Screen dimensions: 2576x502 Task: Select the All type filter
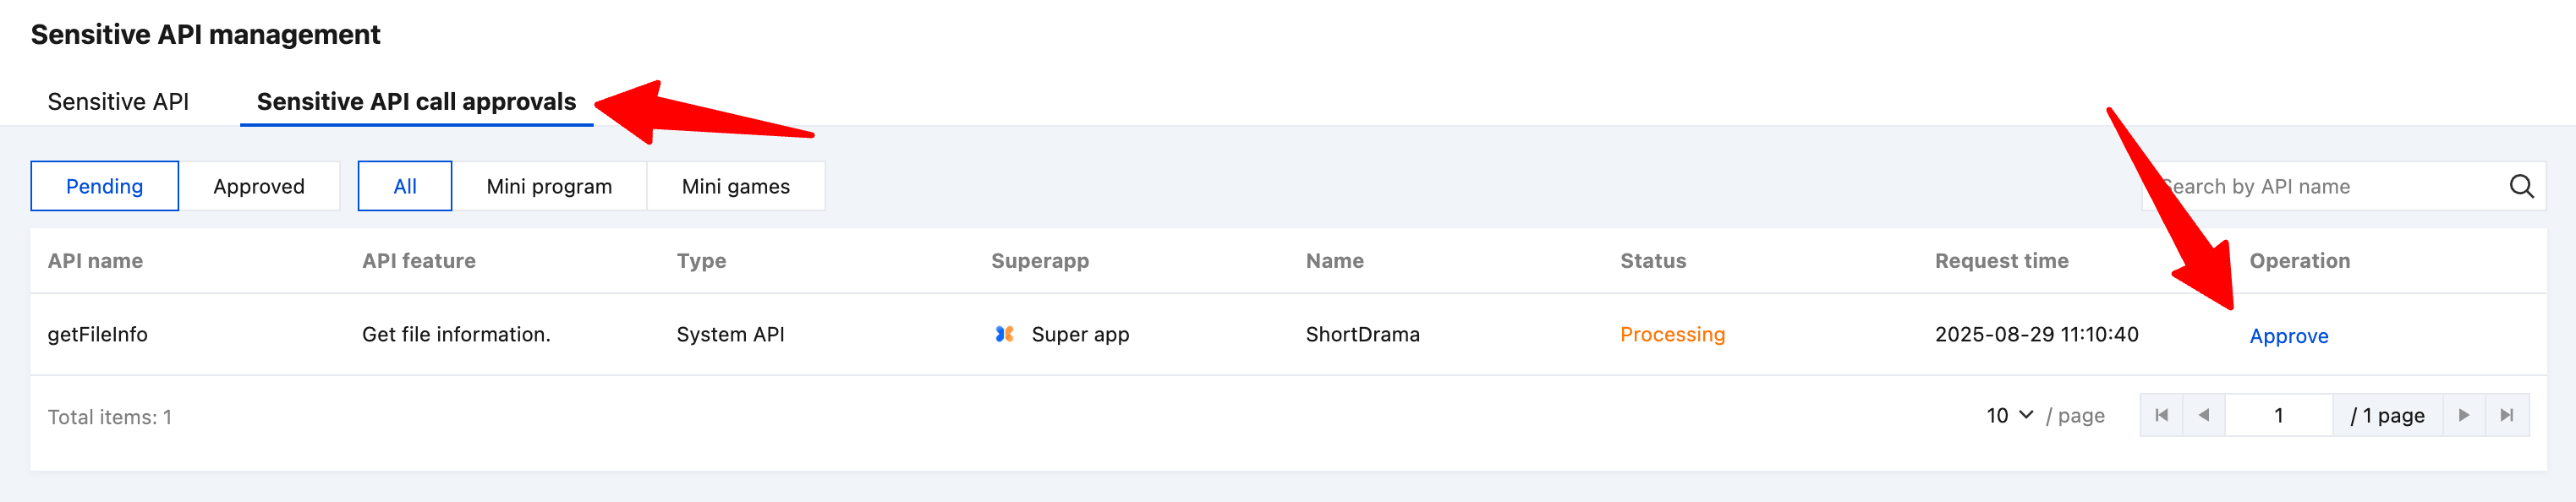(405, 186)
